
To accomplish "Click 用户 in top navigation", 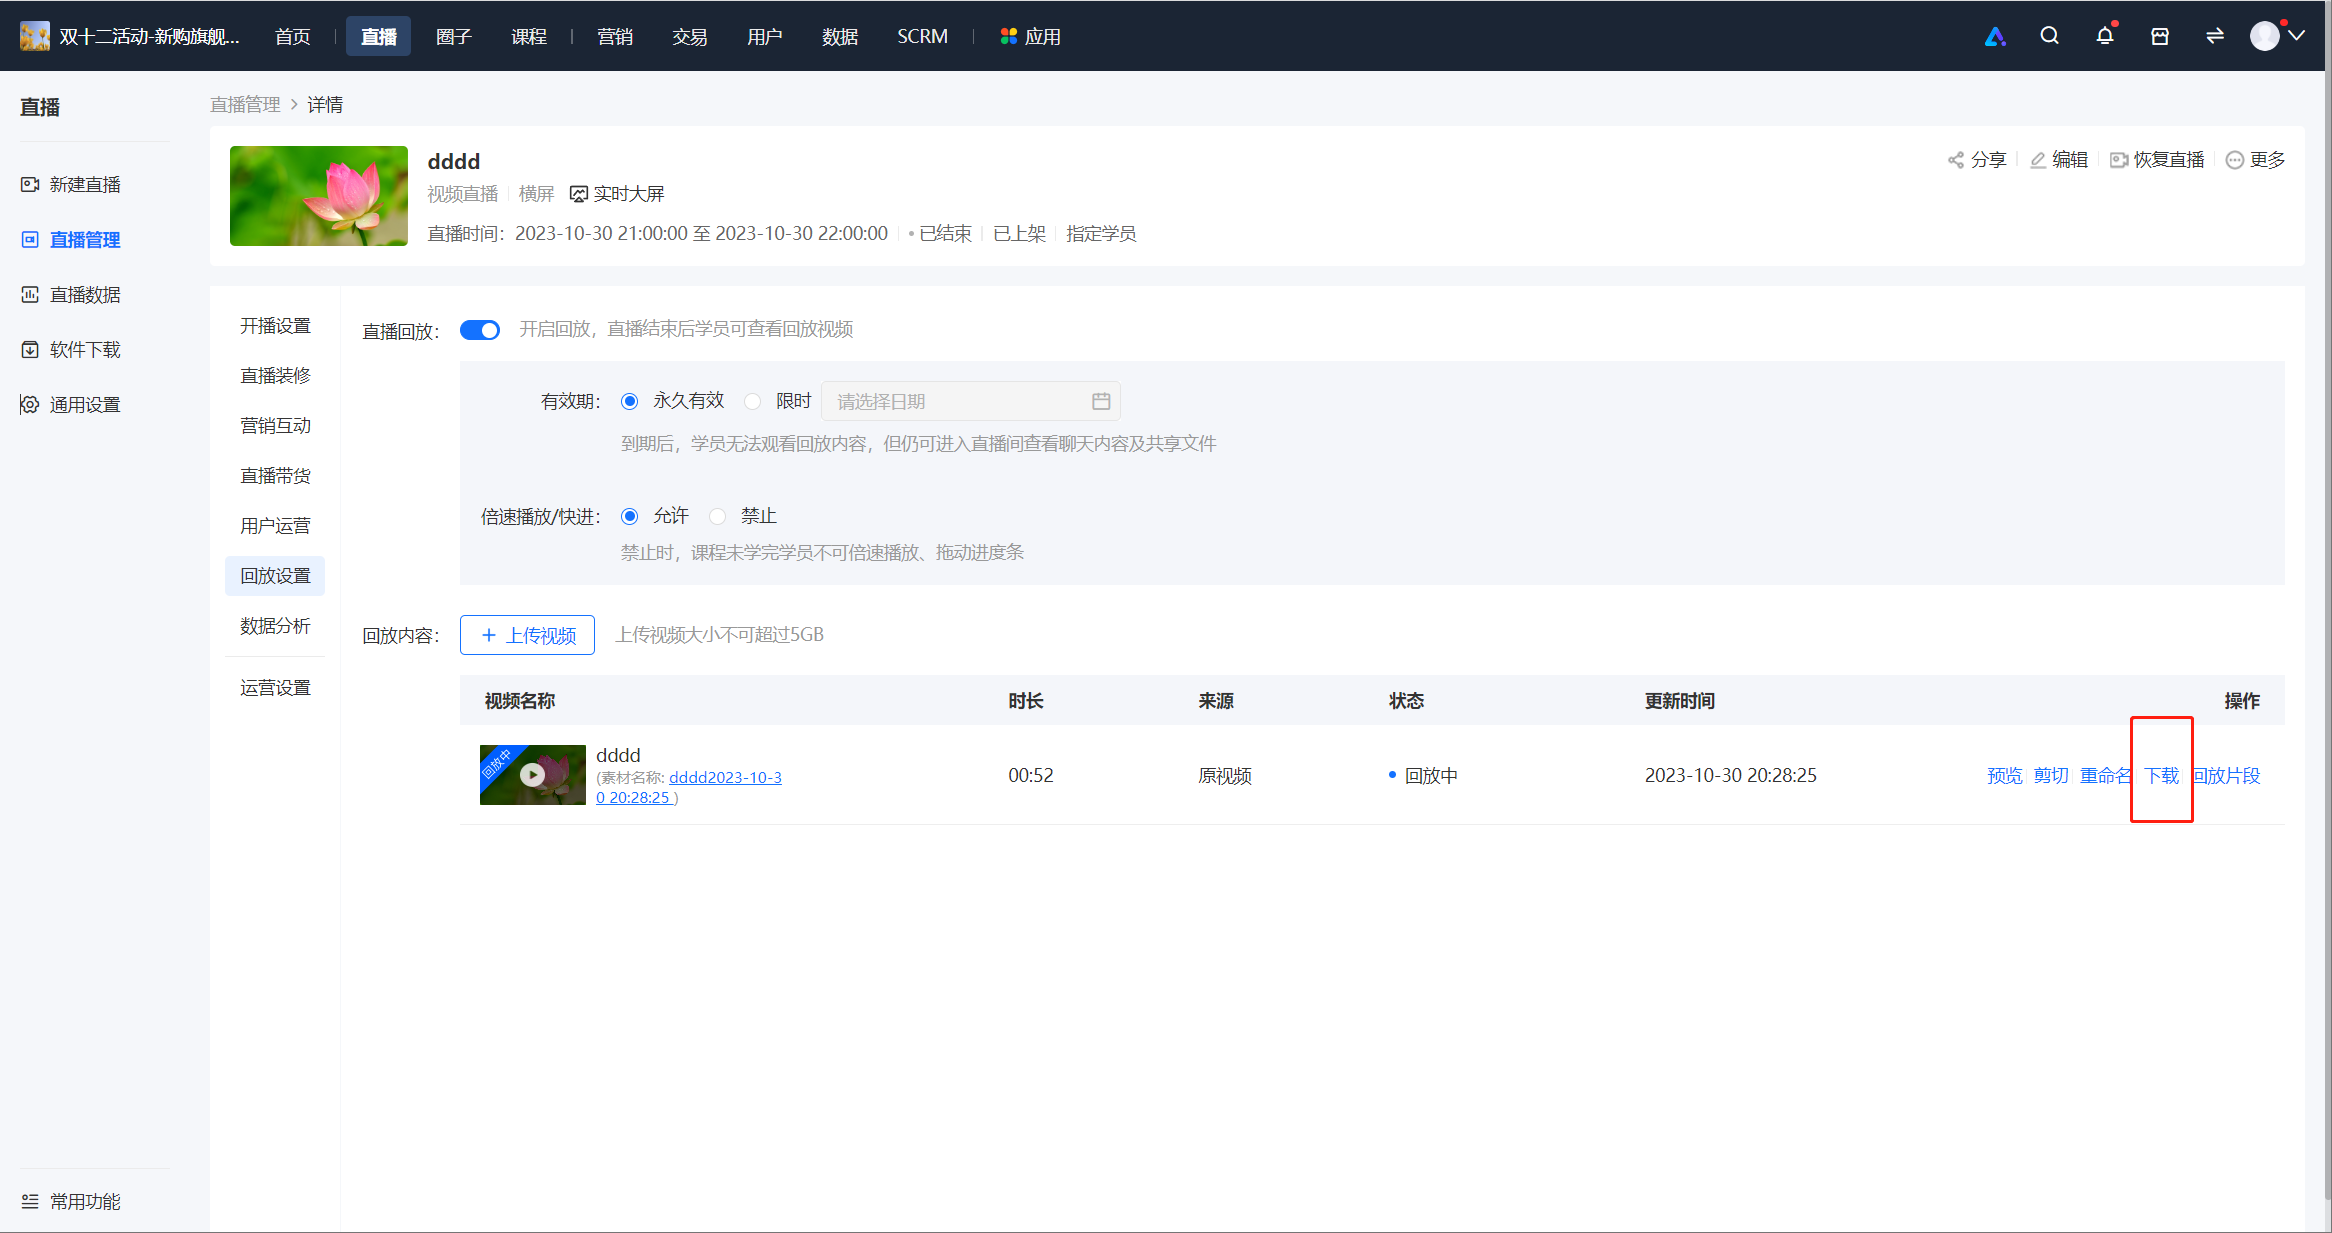I will pyautogui.click(x=765, y=36).
